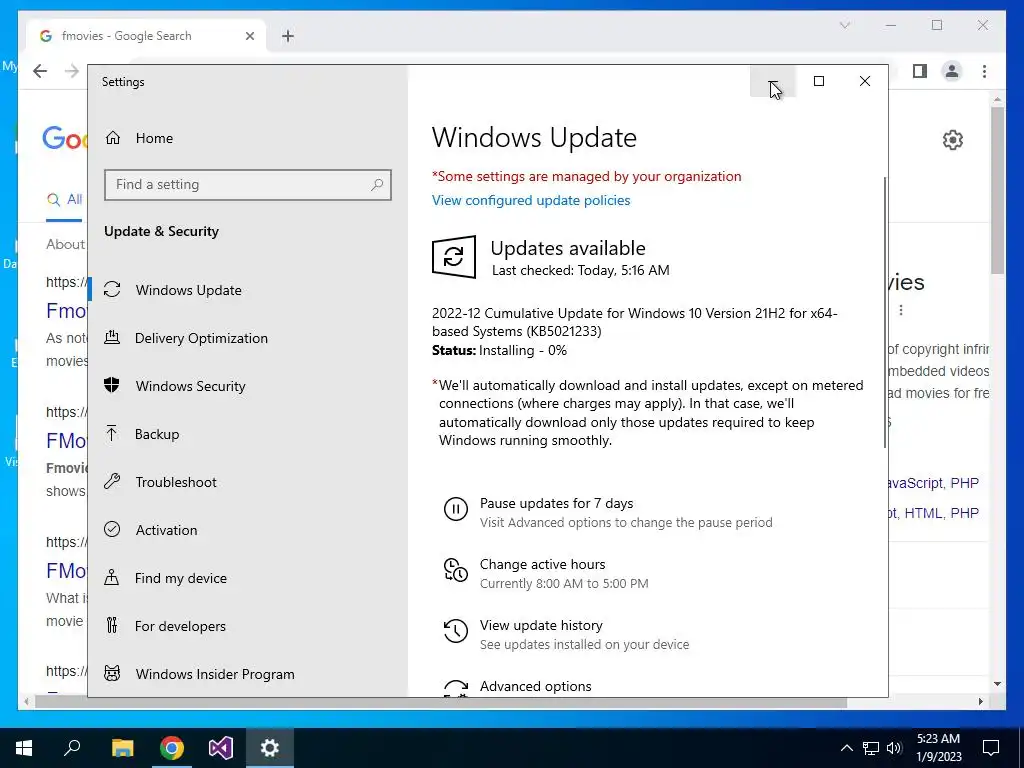The image size is (1024, 768).
Task: Click the Find a setting search field
Action: pos(248,185)
